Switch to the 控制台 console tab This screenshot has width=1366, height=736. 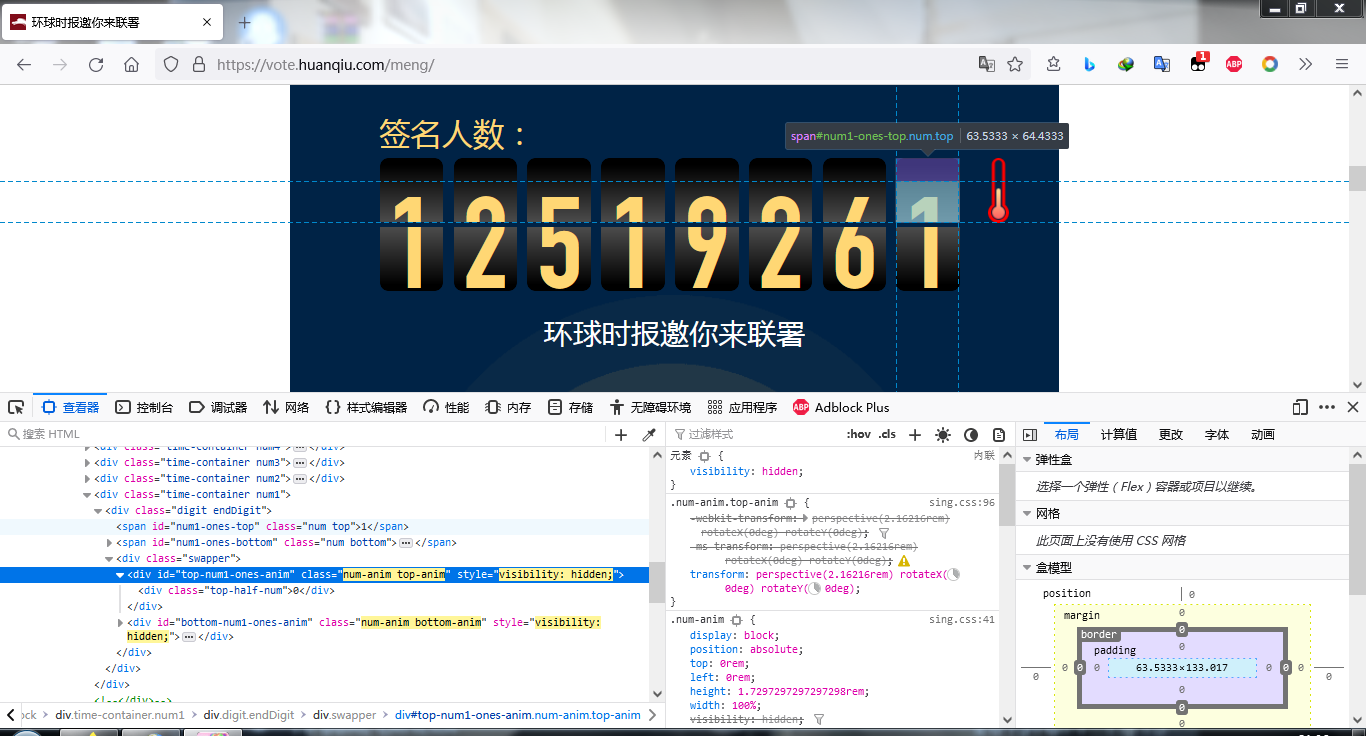(x=144, y=407)
